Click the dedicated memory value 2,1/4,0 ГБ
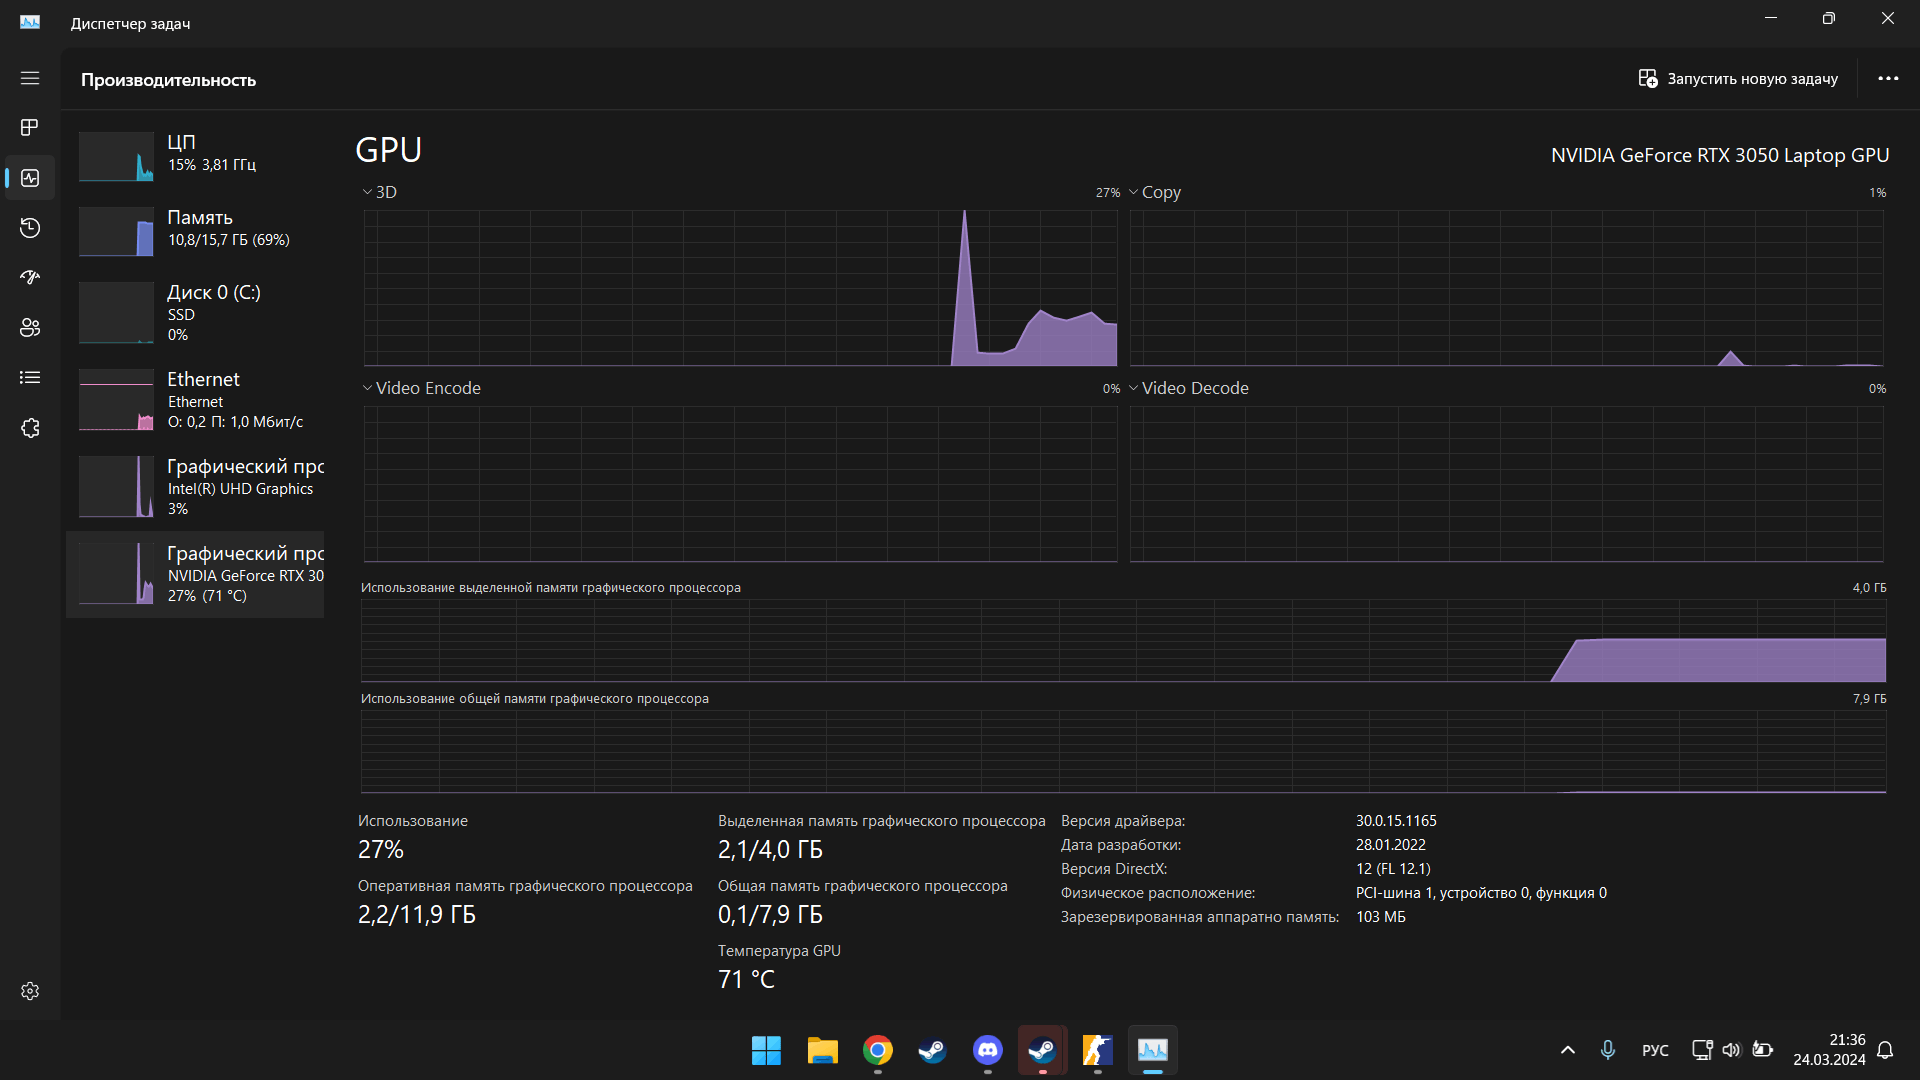Screen dimensions: 1920x1080 770,849
